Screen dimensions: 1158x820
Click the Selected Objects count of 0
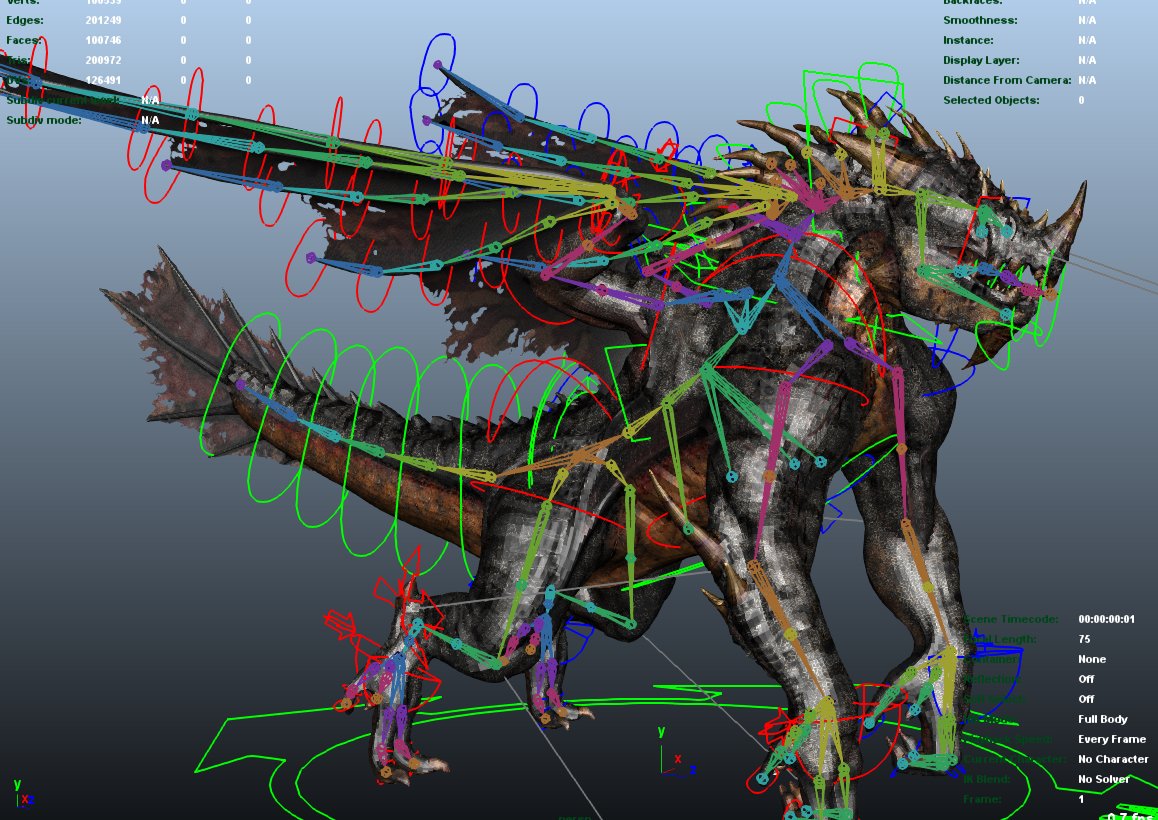pyautogui.click(x=1081, y=100)
